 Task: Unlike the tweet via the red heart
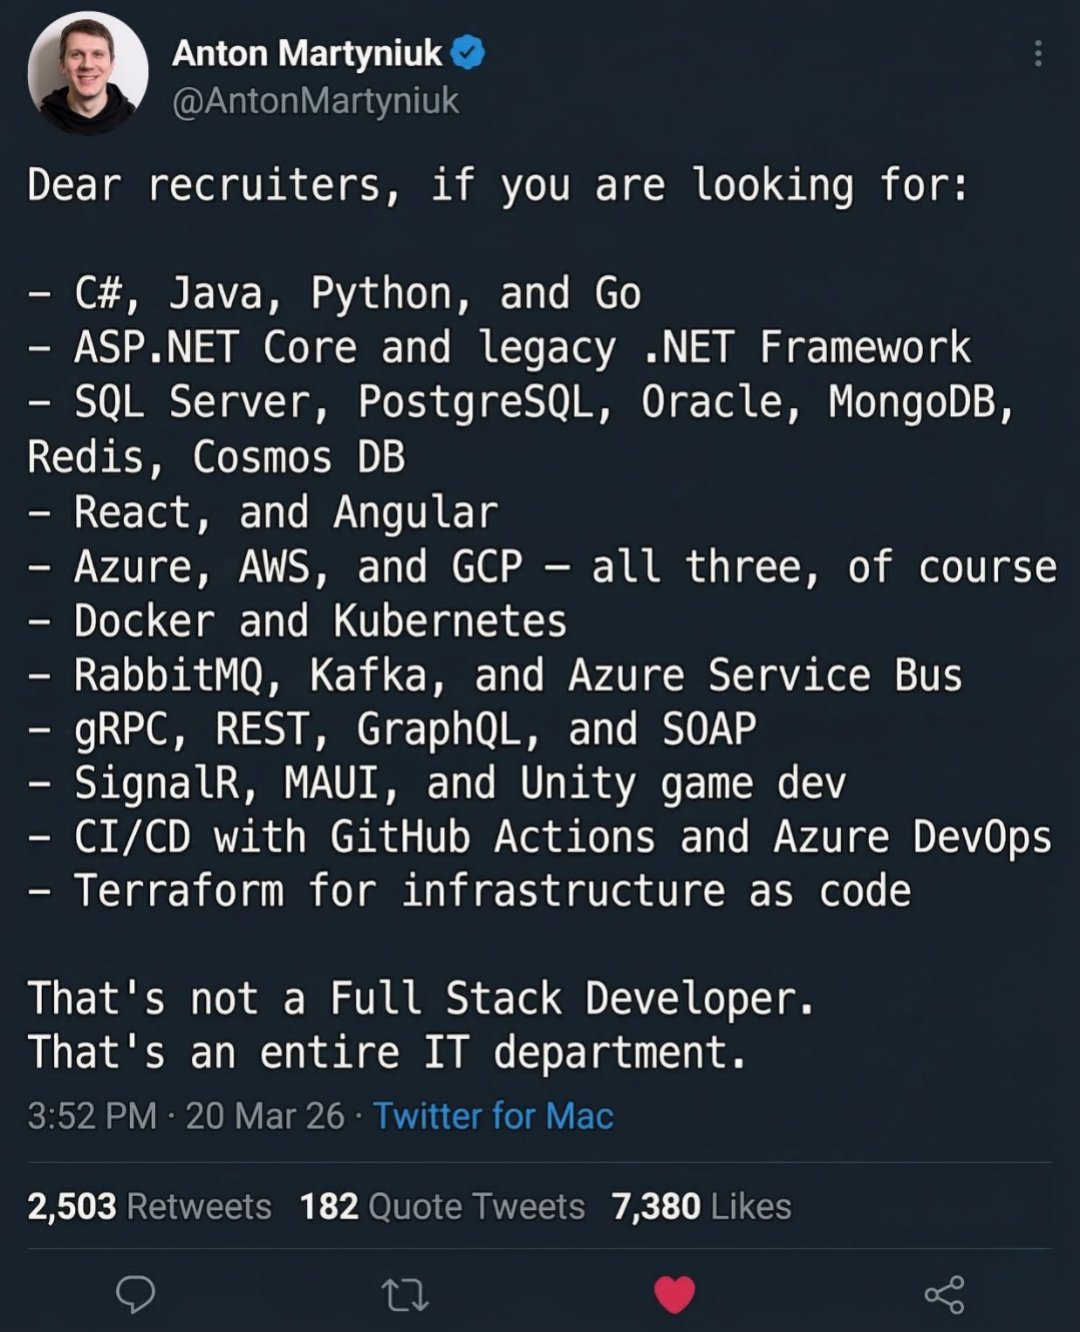pyautogui.click(x=674, y=1295)
